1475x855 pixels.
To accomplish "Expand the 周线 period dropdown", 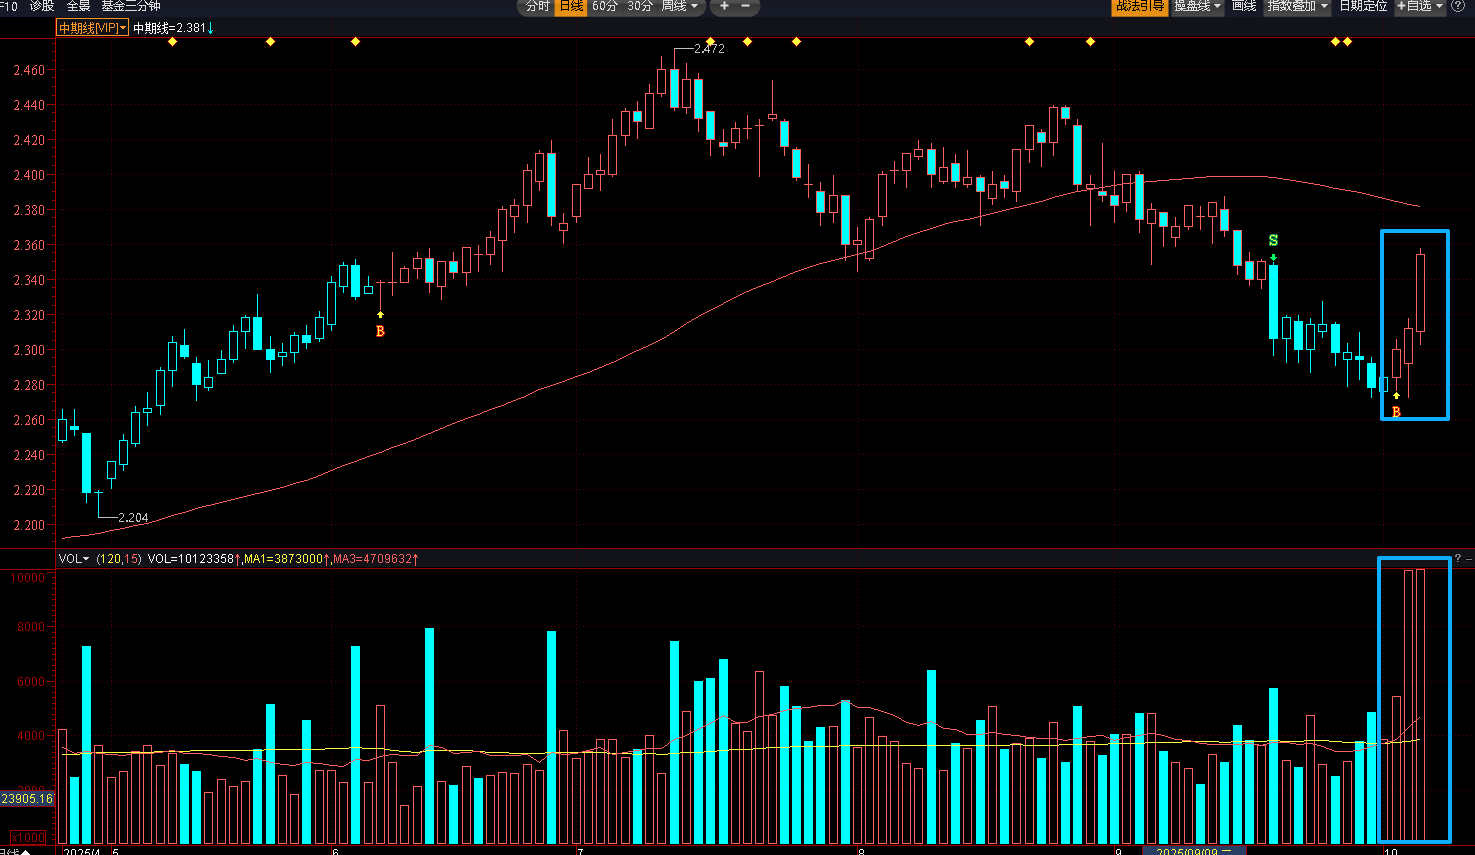I will coord(680,6).
